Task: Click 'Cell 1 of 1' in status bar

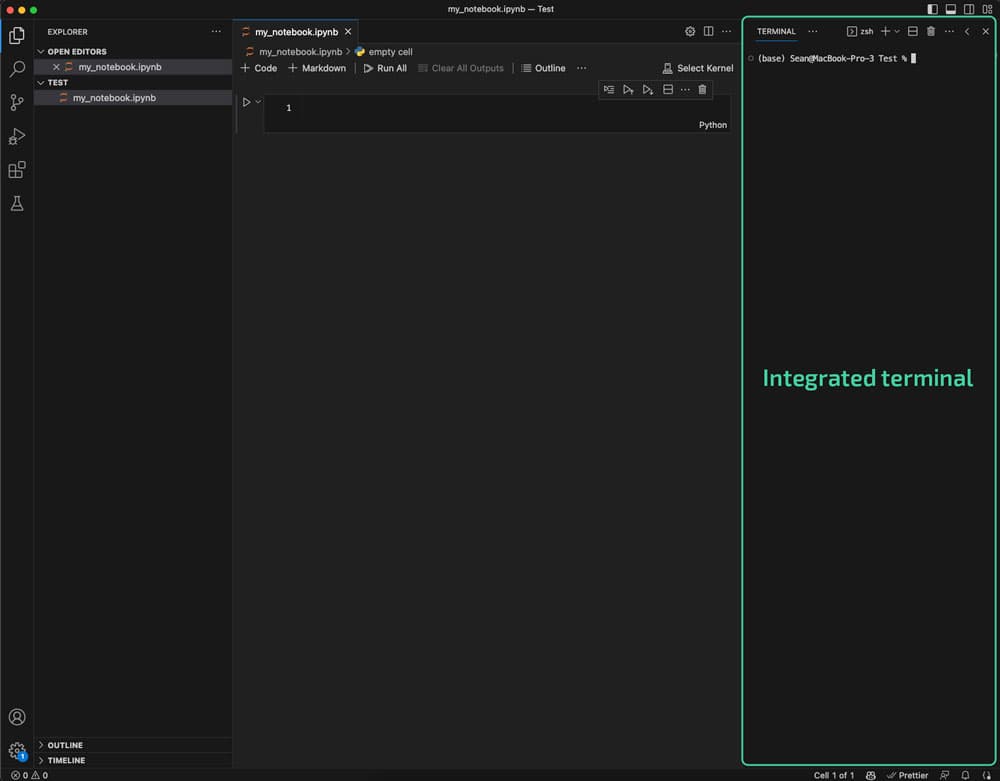Action: tap(834, 775)
